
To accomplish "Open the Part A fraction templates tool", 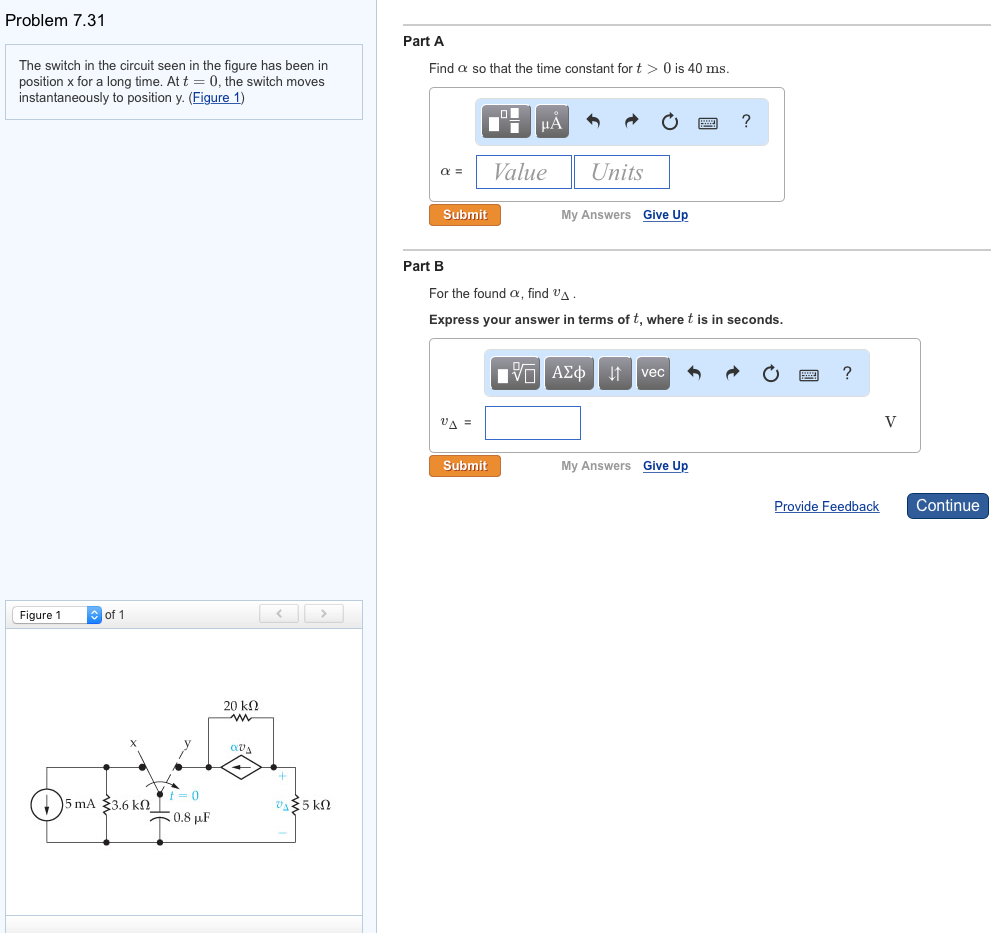I will click(x=507, y=122).
